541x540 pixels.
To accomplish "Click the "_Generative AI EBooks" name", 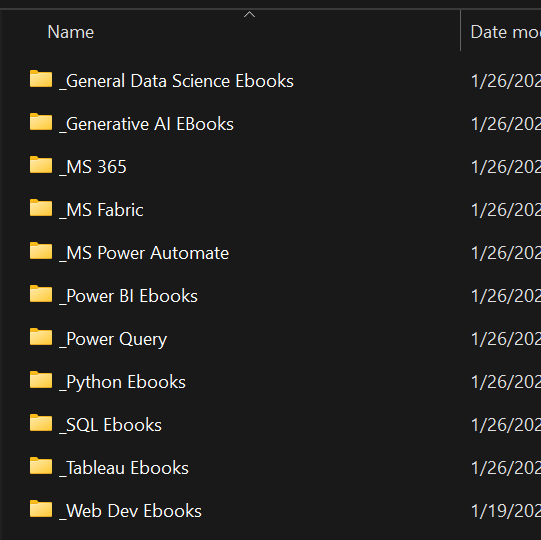I will click(146, 125).
